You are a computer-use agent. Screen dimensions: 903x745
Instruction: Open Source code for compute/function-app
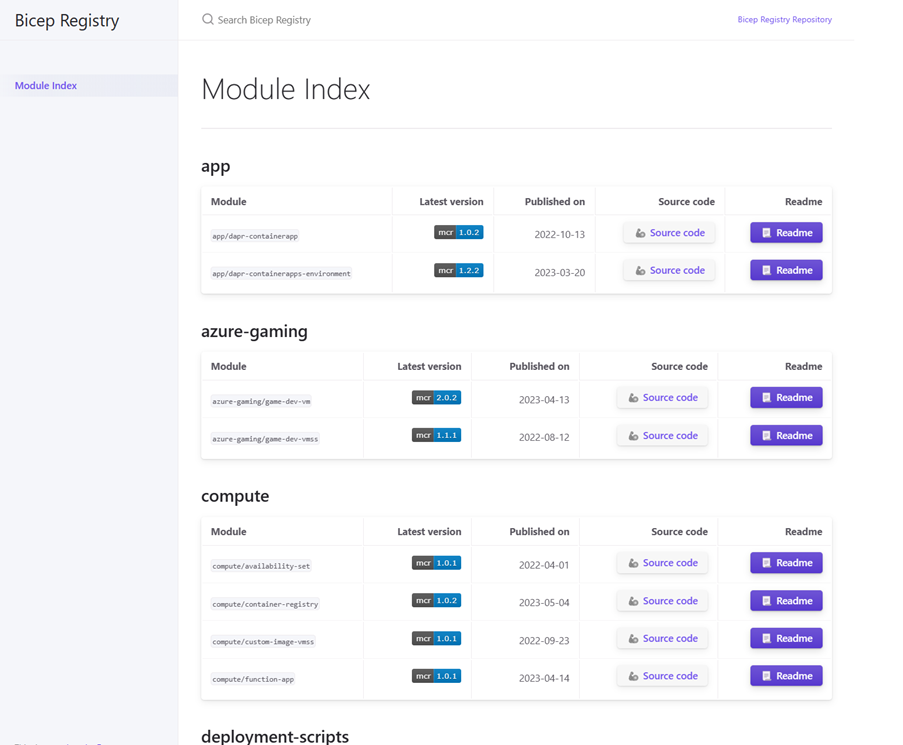click(x=662, y=676)
